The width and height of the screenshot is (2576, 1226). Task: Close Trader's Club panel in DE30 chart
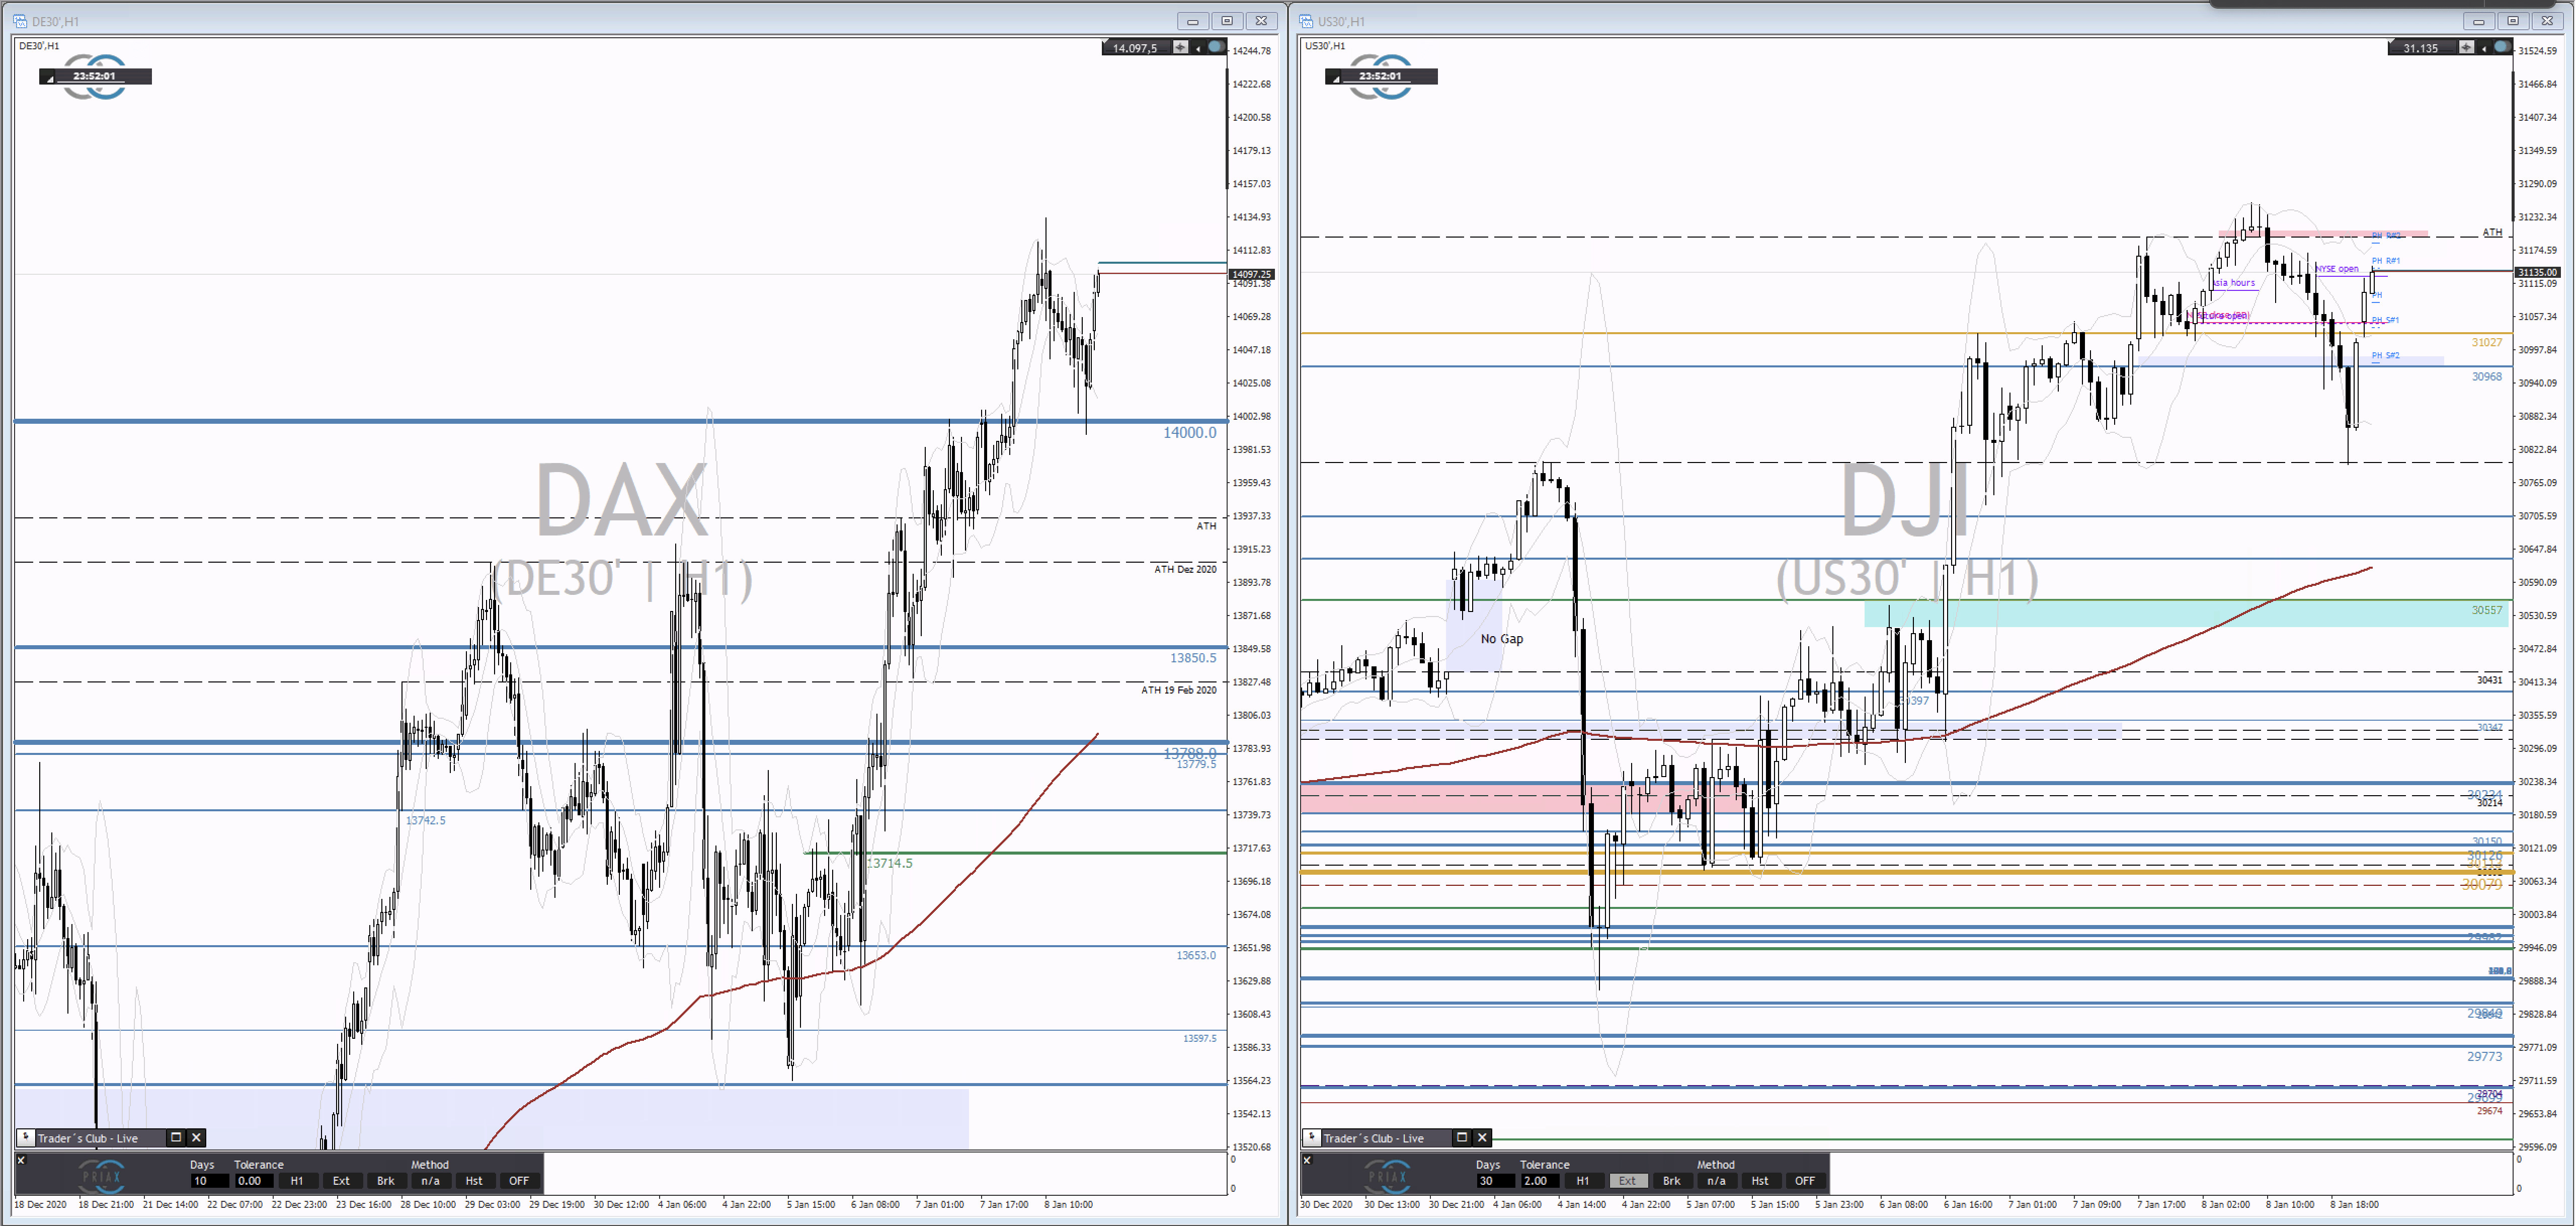point(197,1137)
